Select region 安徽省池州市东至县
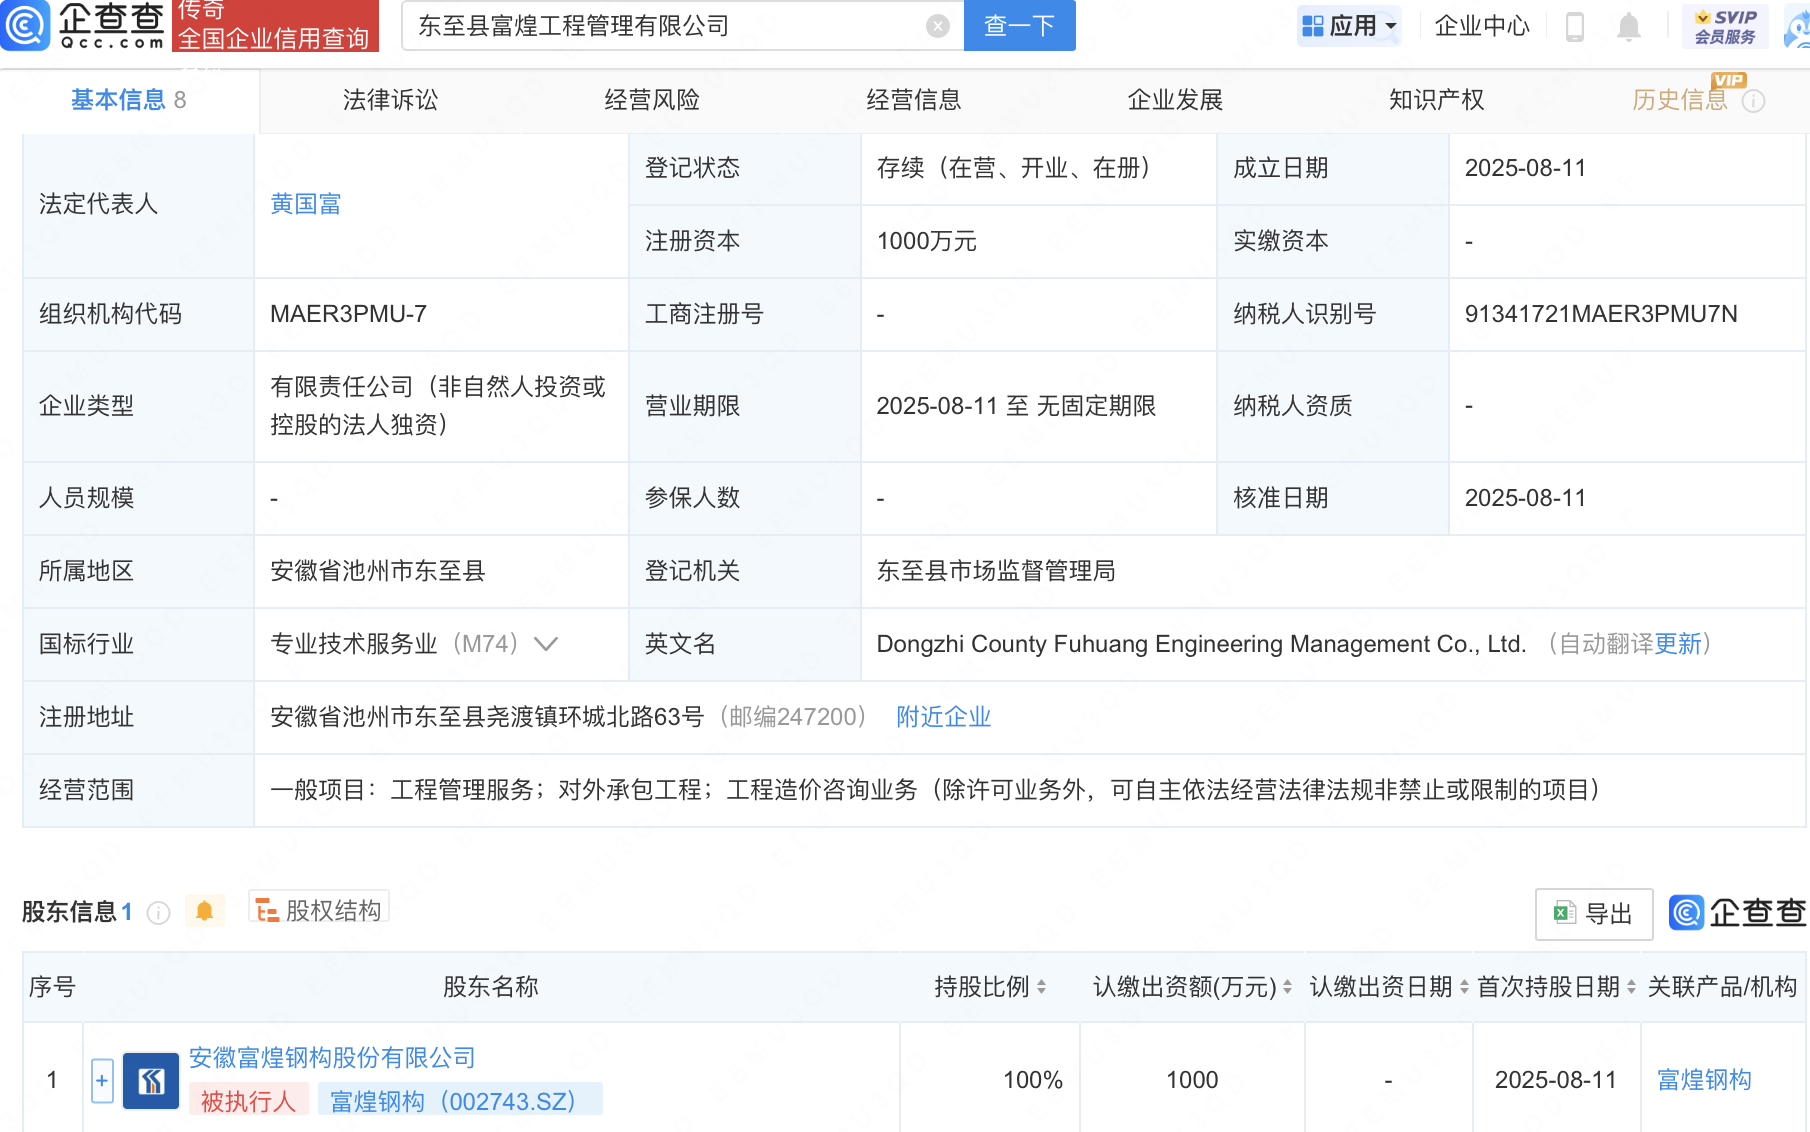This screenshot has height=1132, width=1810. [x=378, y=571]
